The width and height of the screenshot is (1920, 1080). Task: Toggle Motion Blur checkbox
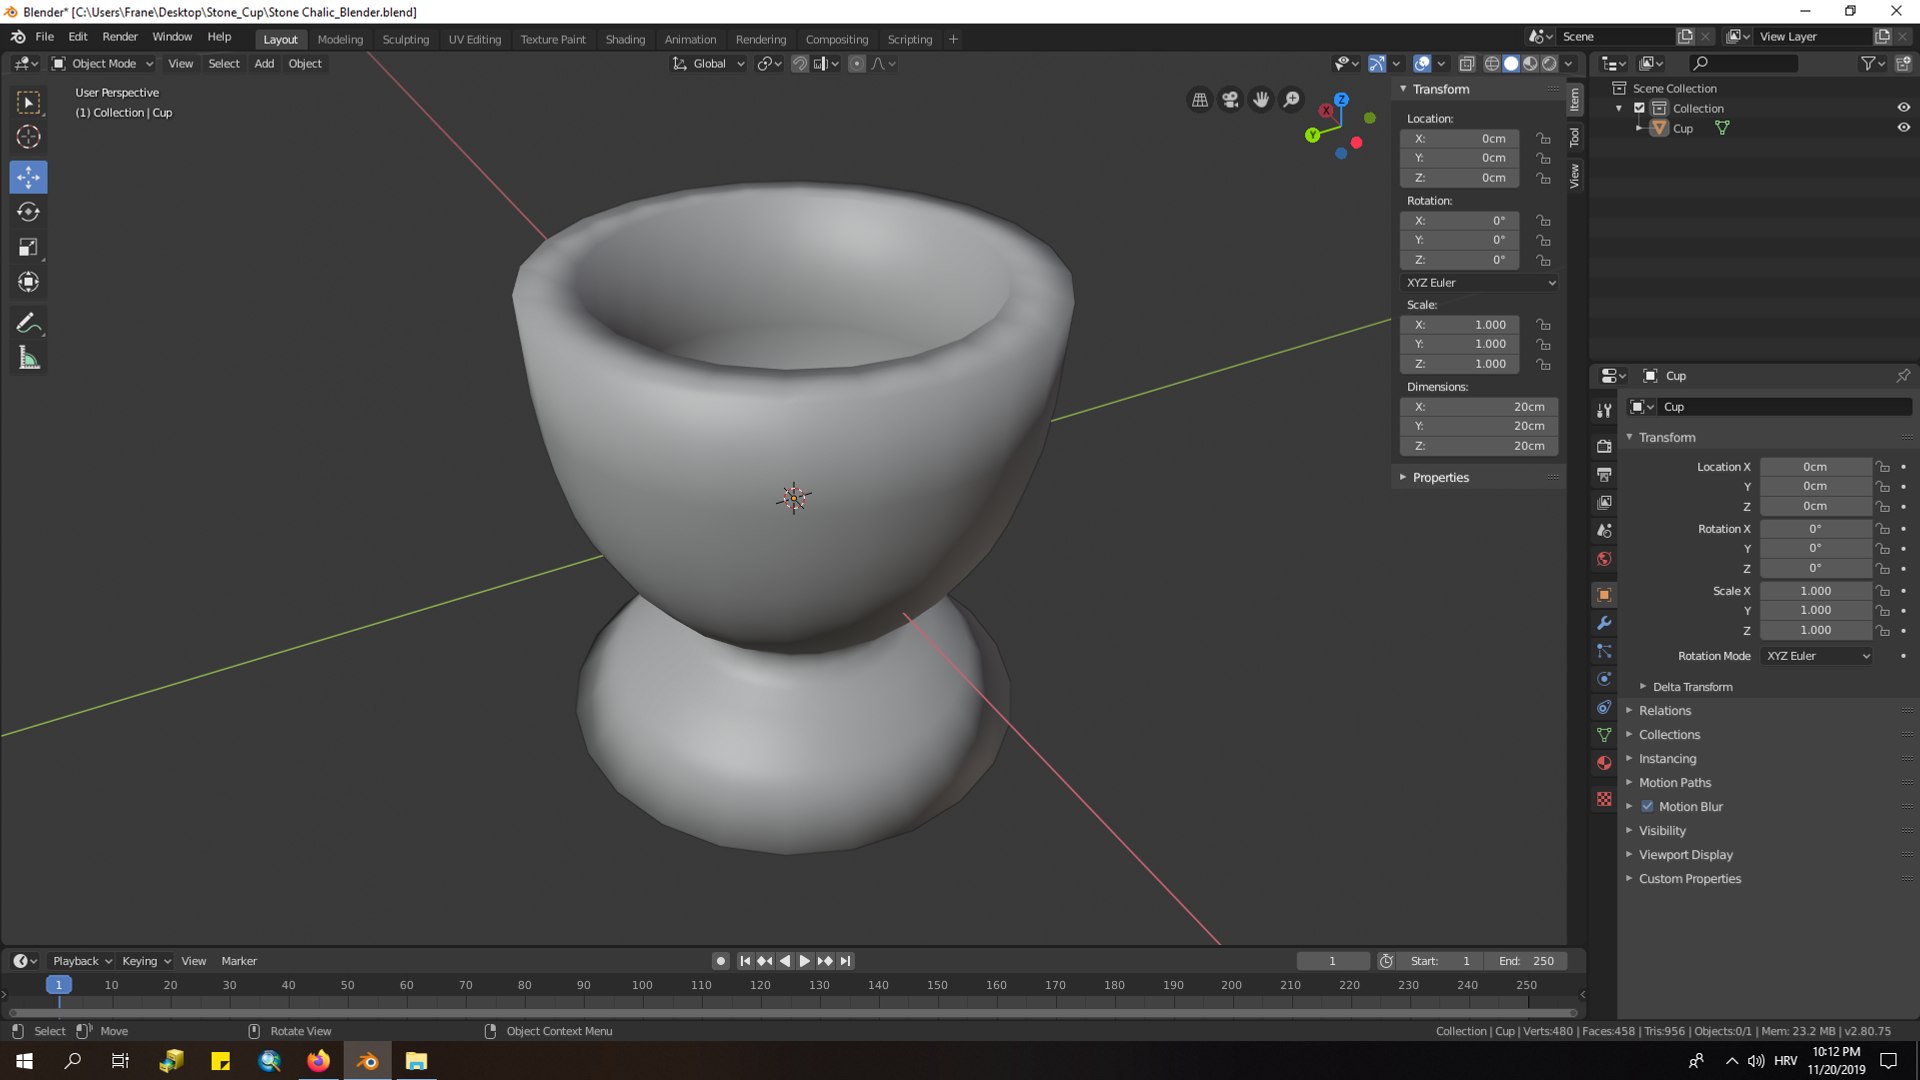coord(1647,806)
